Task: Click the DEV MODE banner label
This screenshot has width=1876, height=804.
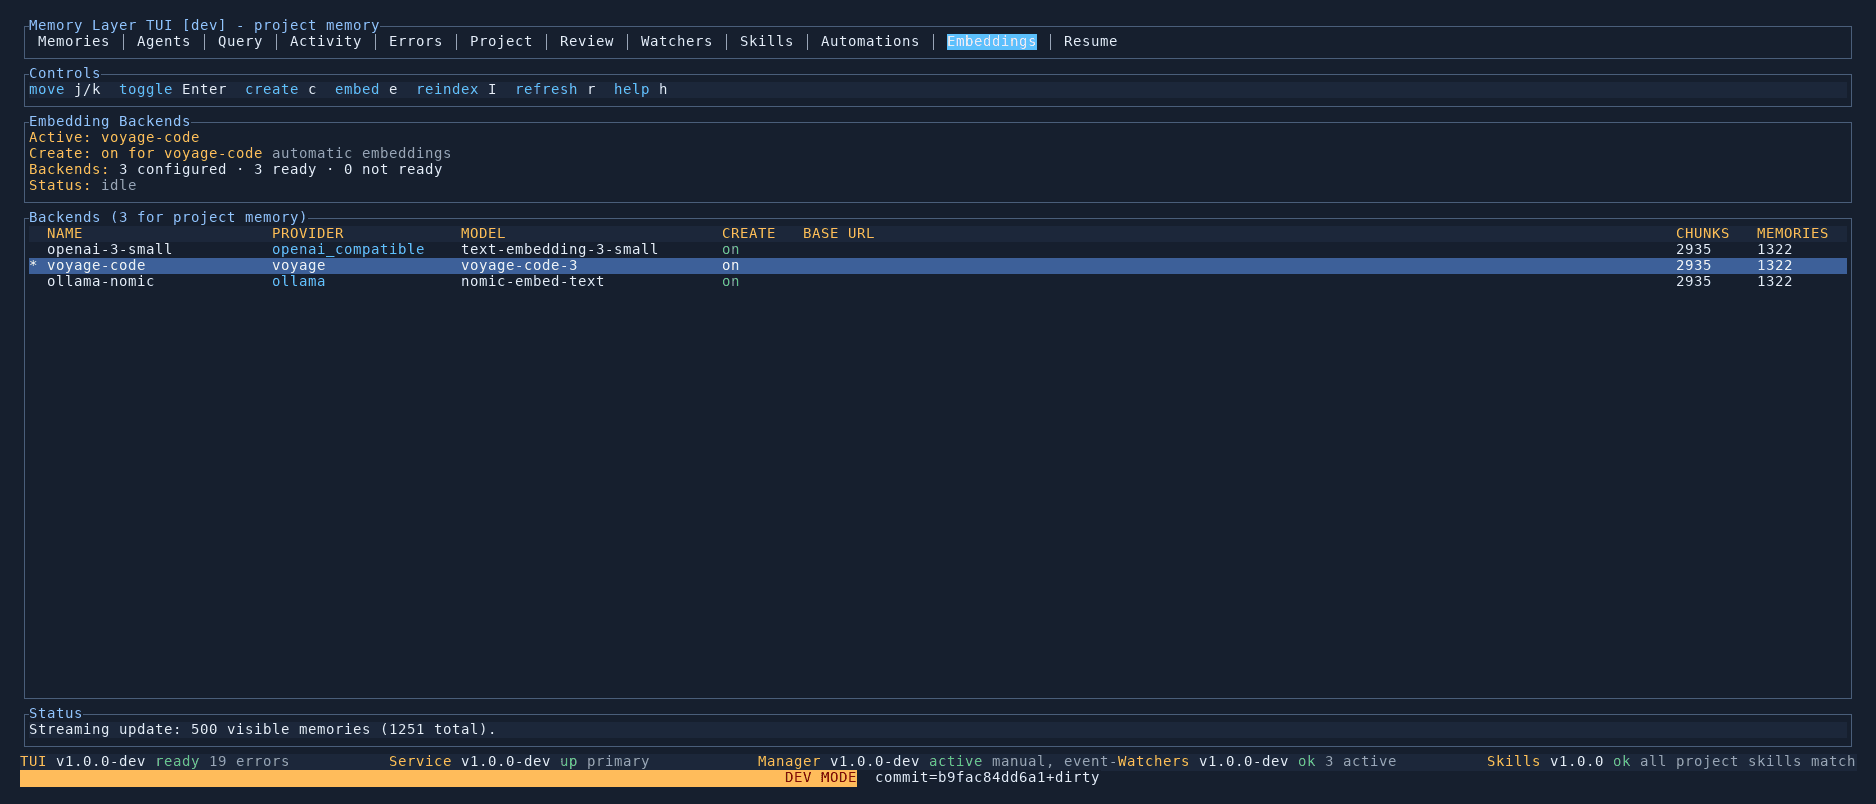Action: [x=820, y=777]
